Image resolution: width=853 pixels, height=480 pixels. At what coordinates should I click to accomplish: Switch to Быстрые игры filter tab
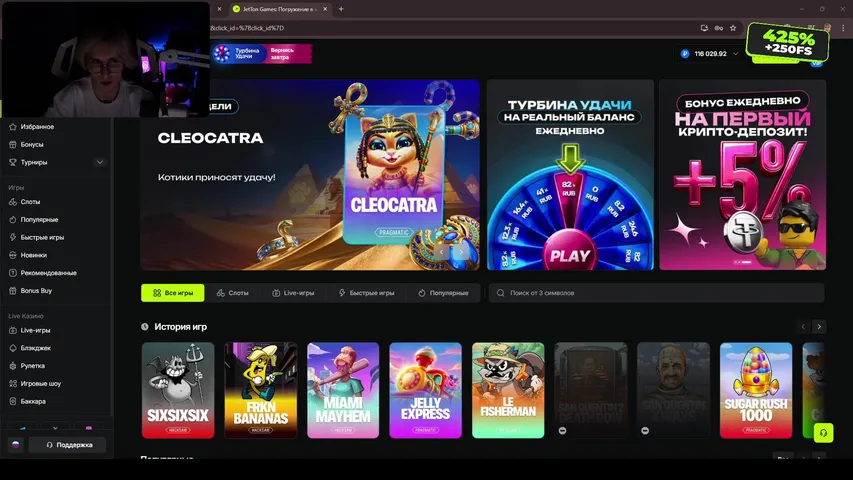366,293
